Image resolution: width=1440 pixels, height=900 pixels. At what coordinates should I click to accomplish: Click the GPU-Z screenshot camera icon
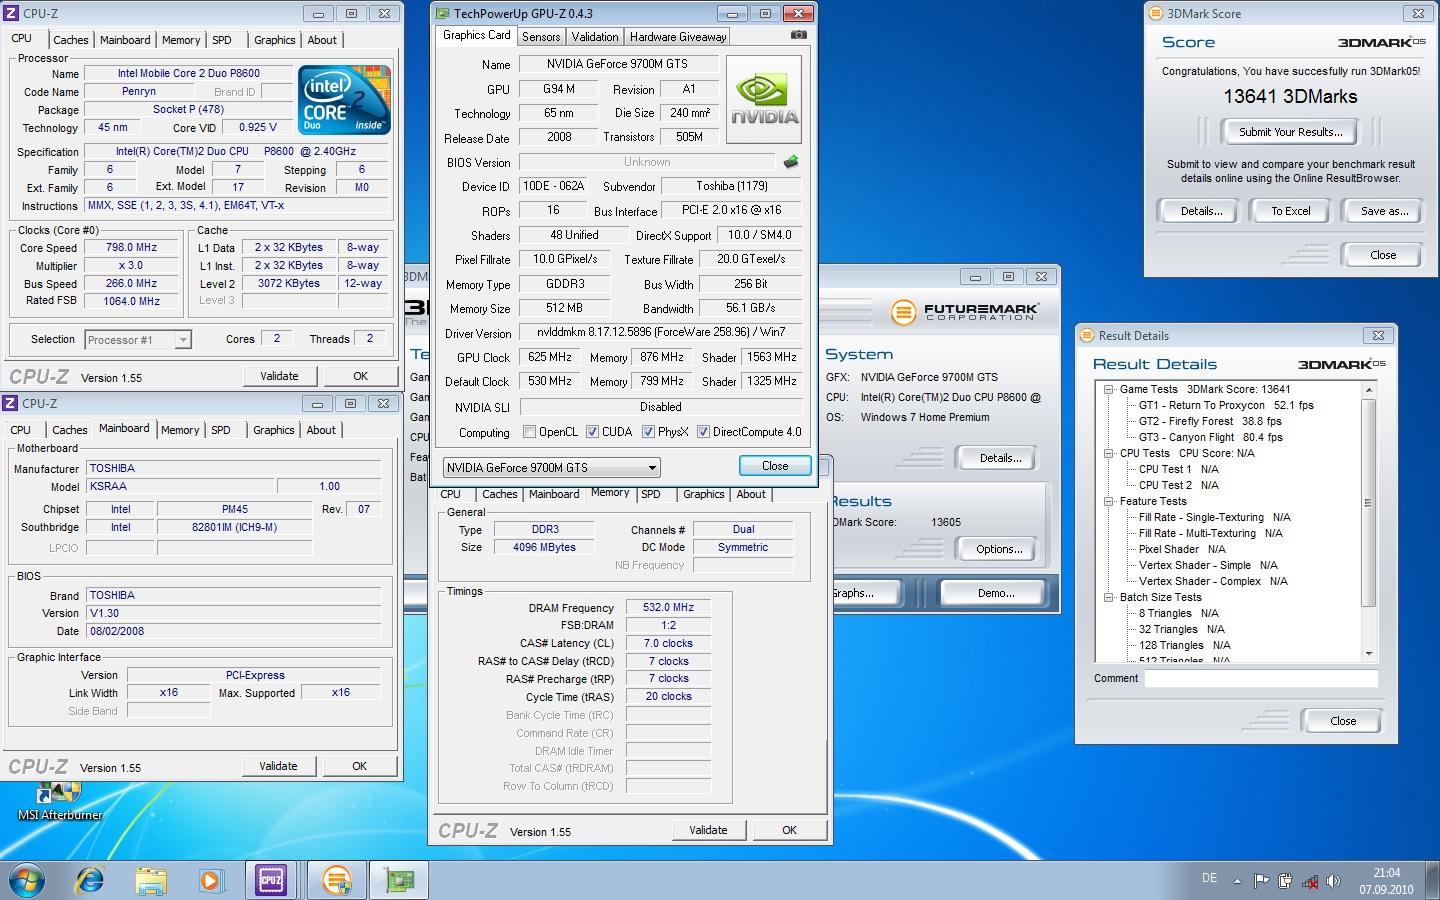coord(798,35)
